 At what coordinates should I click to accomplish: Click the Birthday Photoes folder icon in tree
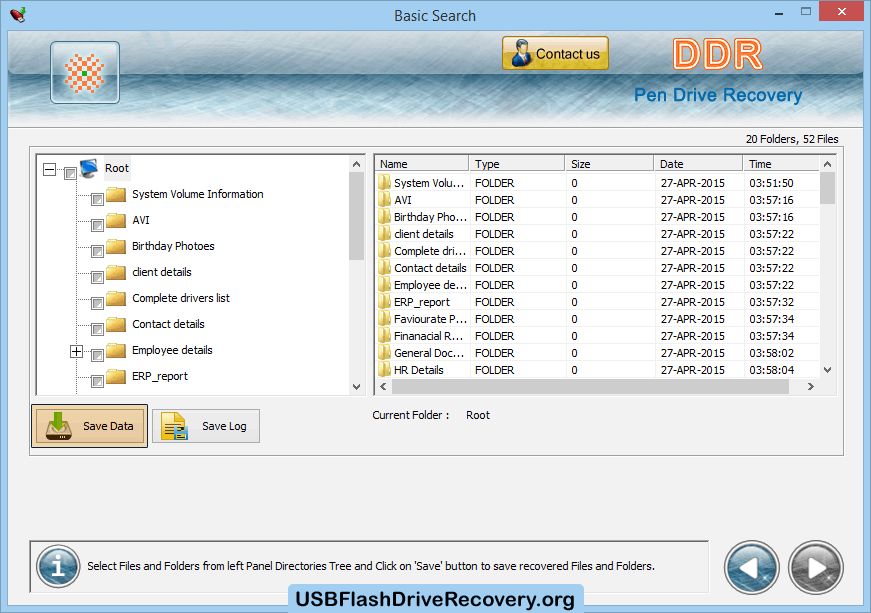tap(116, 246)
